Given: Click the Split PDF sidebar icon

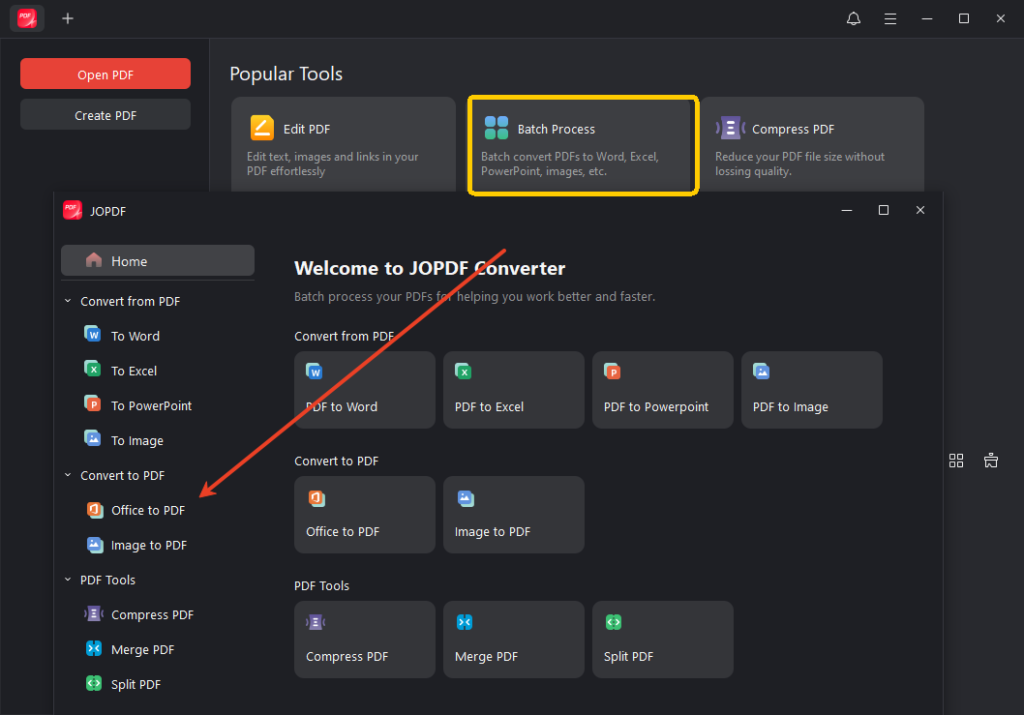Looking at the screenshot, I should click(x=93, y=684).
